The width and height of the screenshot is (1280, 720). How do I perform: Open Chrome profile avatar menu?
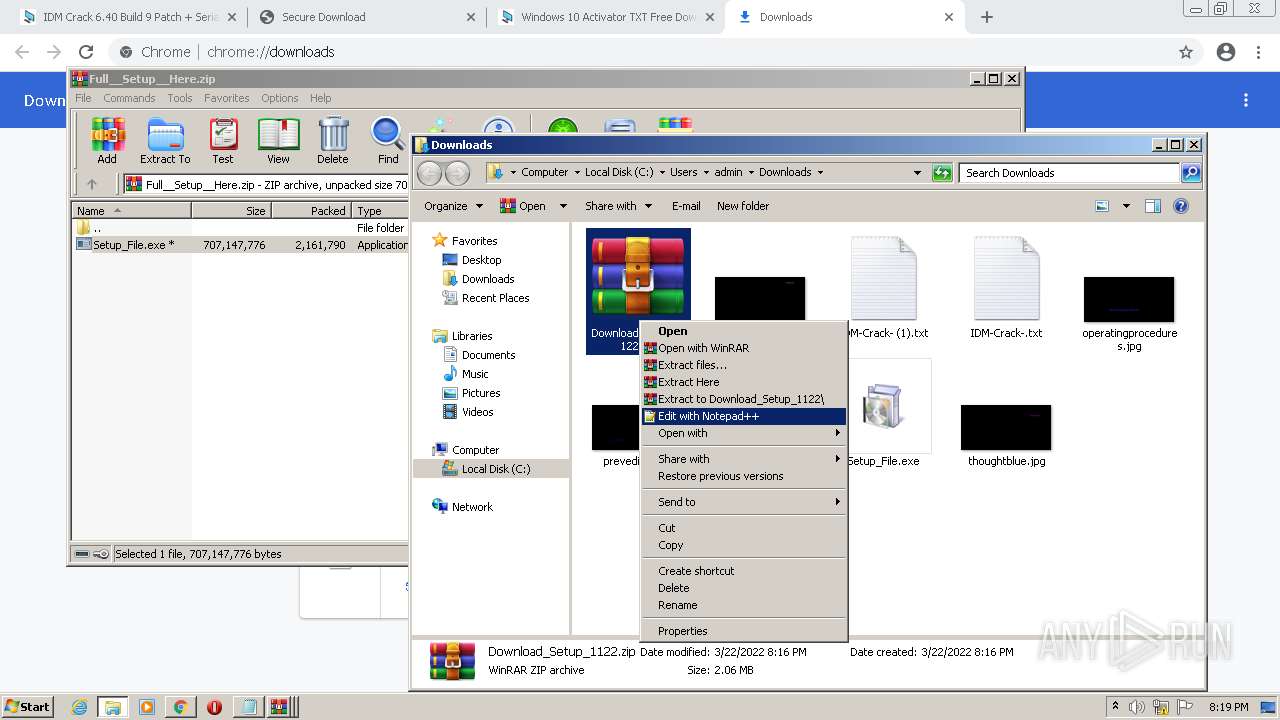point(1226,52)
